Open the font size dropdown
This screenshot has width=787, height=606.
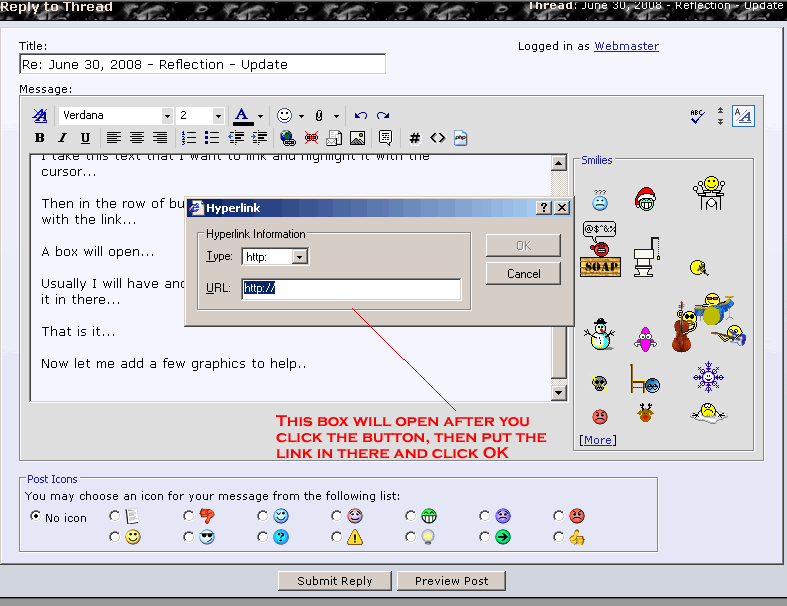click(x=217, y=116)
